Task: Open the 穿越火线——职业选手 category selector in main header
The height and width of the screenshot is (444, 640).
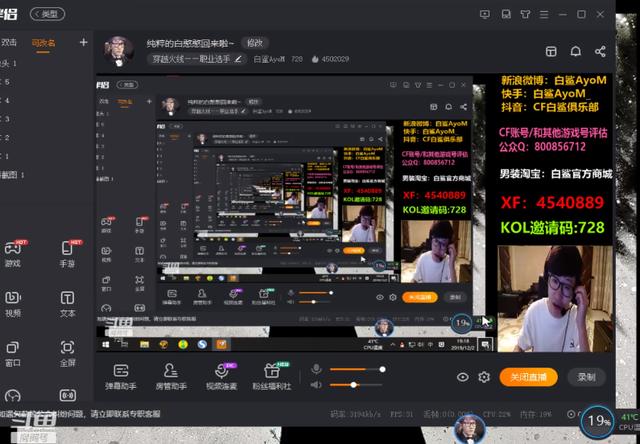Action: pos(197,59)
